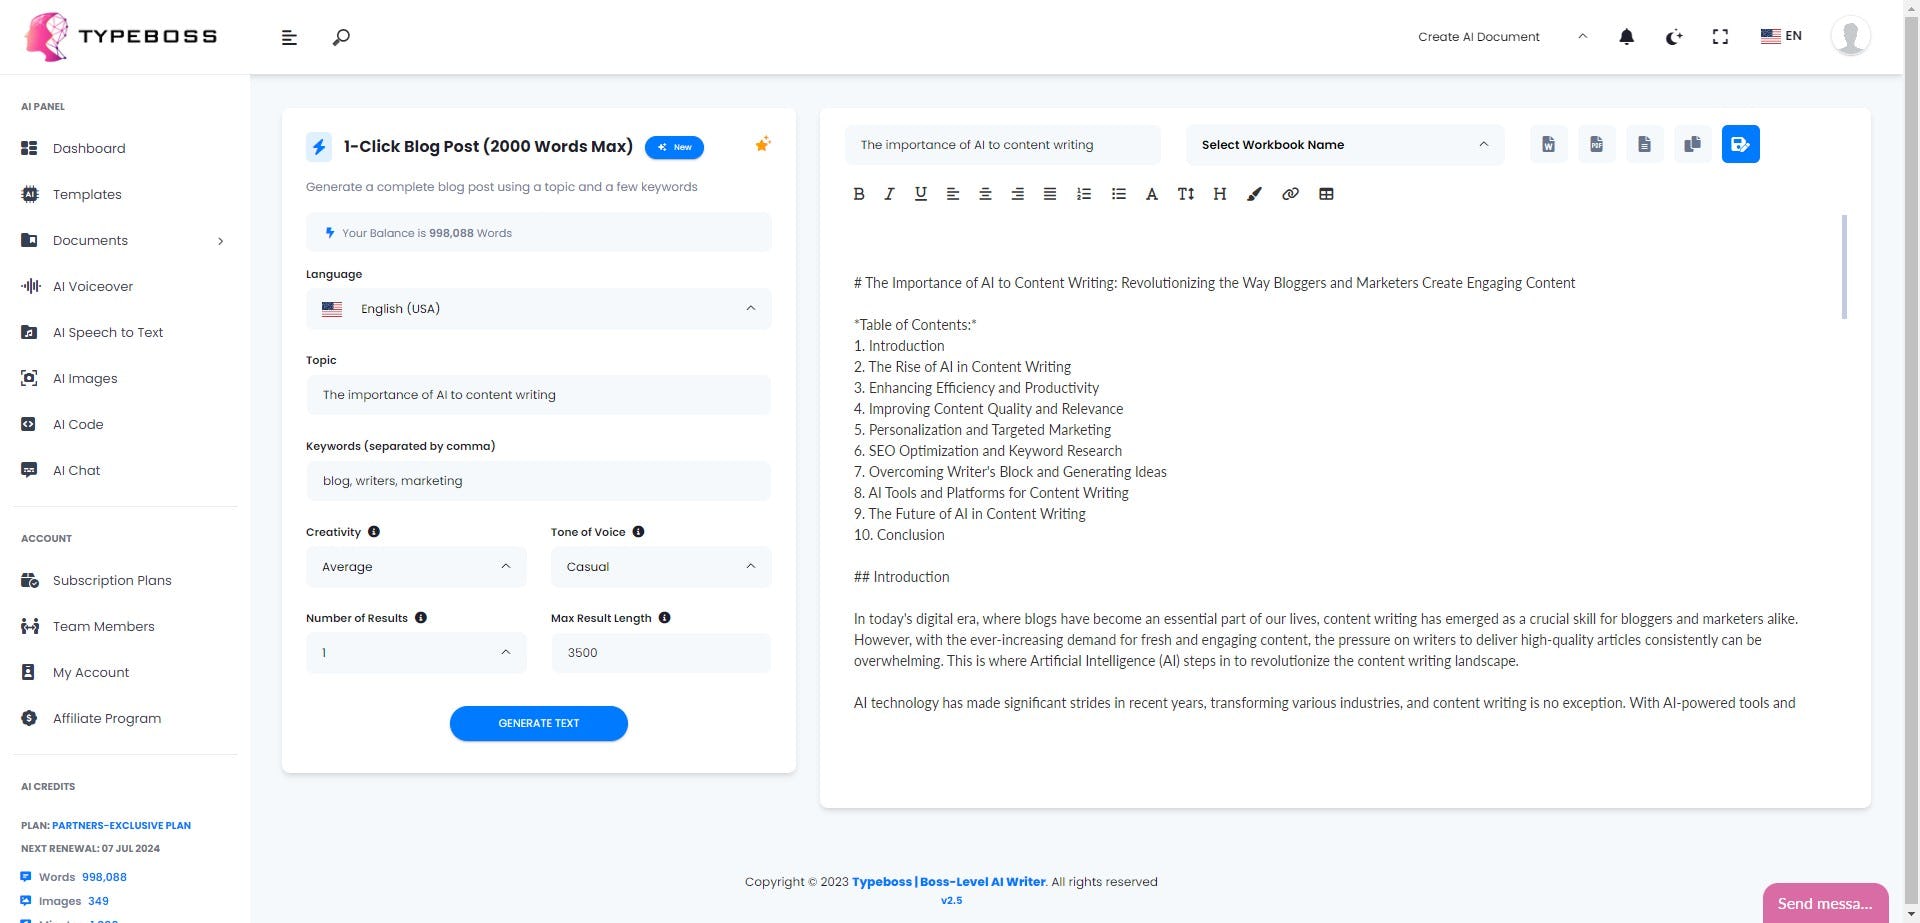Open font family tool (A icon)
This screenshot has height=923, width=1920.
[x=1151, y=194]
